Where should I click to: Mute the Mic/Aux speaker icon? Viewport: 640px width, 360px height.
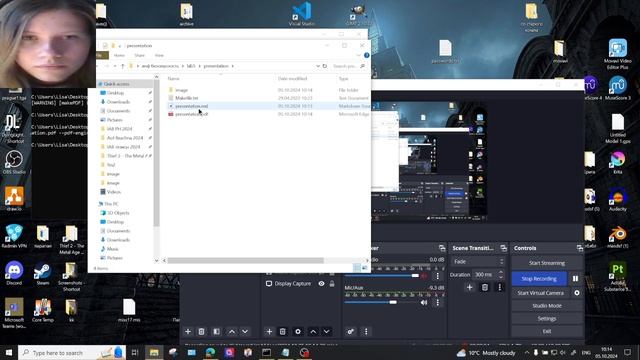(424, 302)
